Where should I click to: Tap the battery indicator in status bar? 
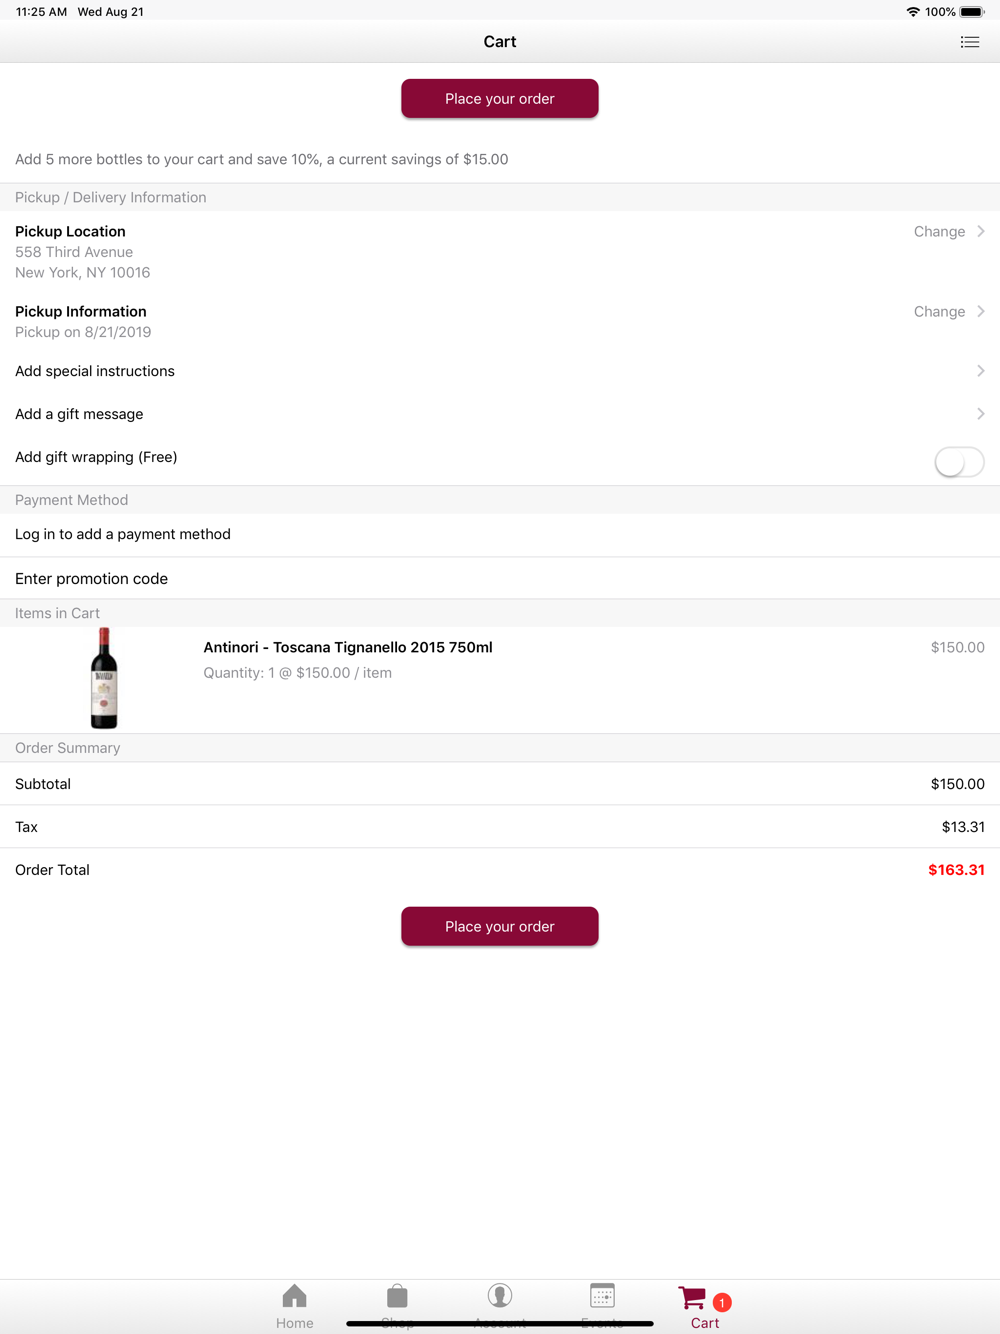pos(972,12)
